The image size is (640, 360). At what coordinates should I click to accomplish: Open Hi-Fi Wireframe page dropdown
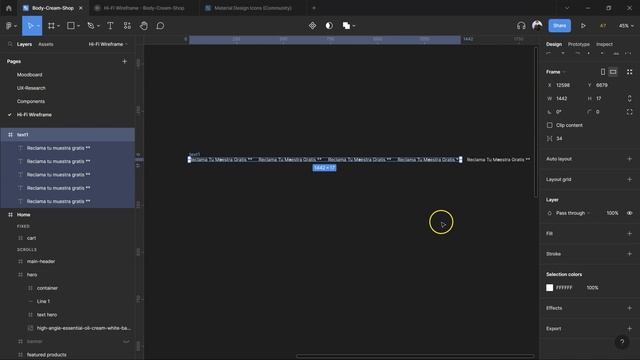pos(108,44)
